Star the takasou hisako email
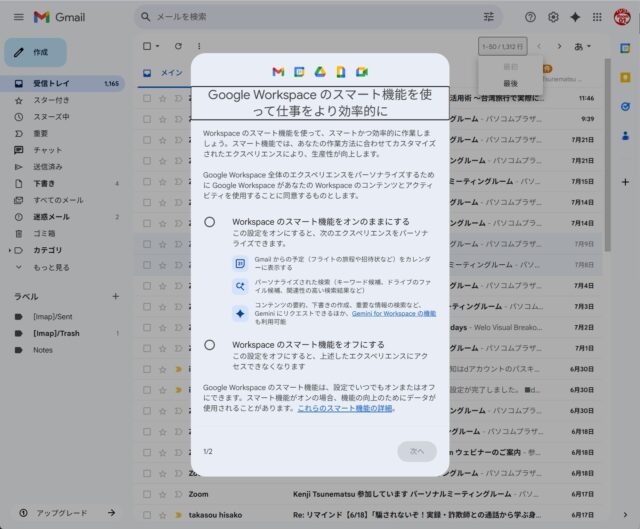Screen dimensions: 640x529 tap(162, 515)
